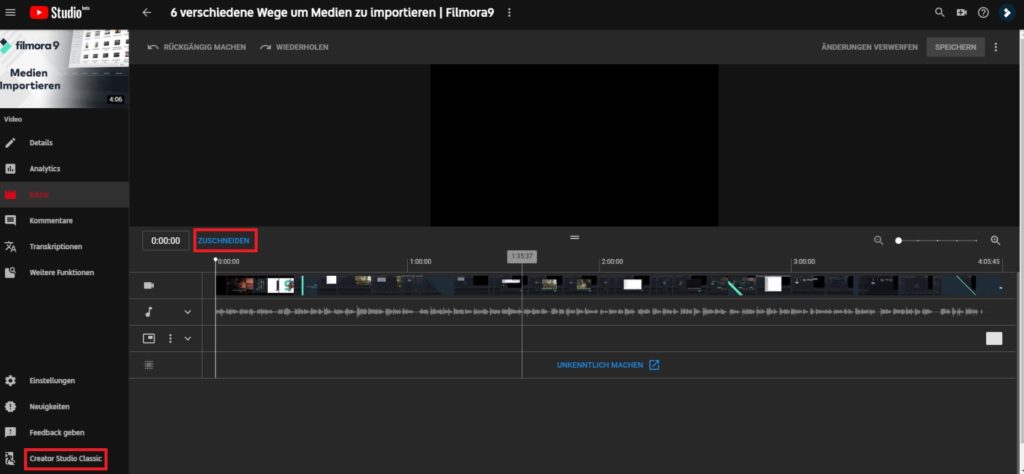Click the blur track icon

coord(149,365)
